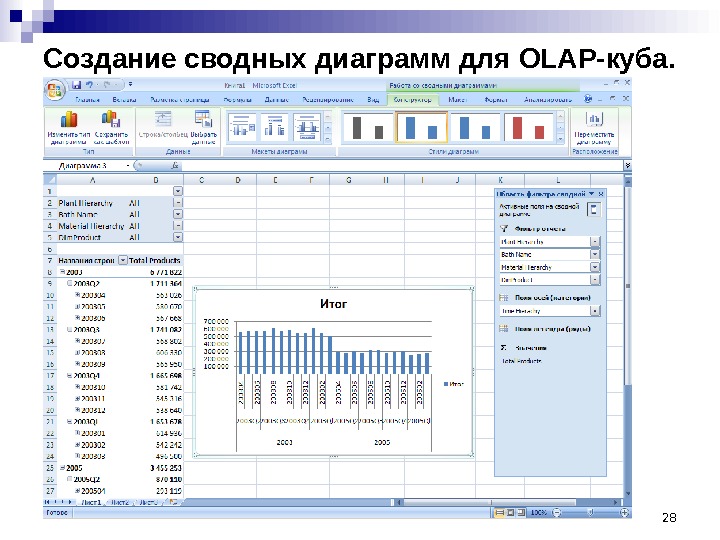The image size is (720, 540).
Task: Choose the third blue chart style
Action: (x=475, y=127)
